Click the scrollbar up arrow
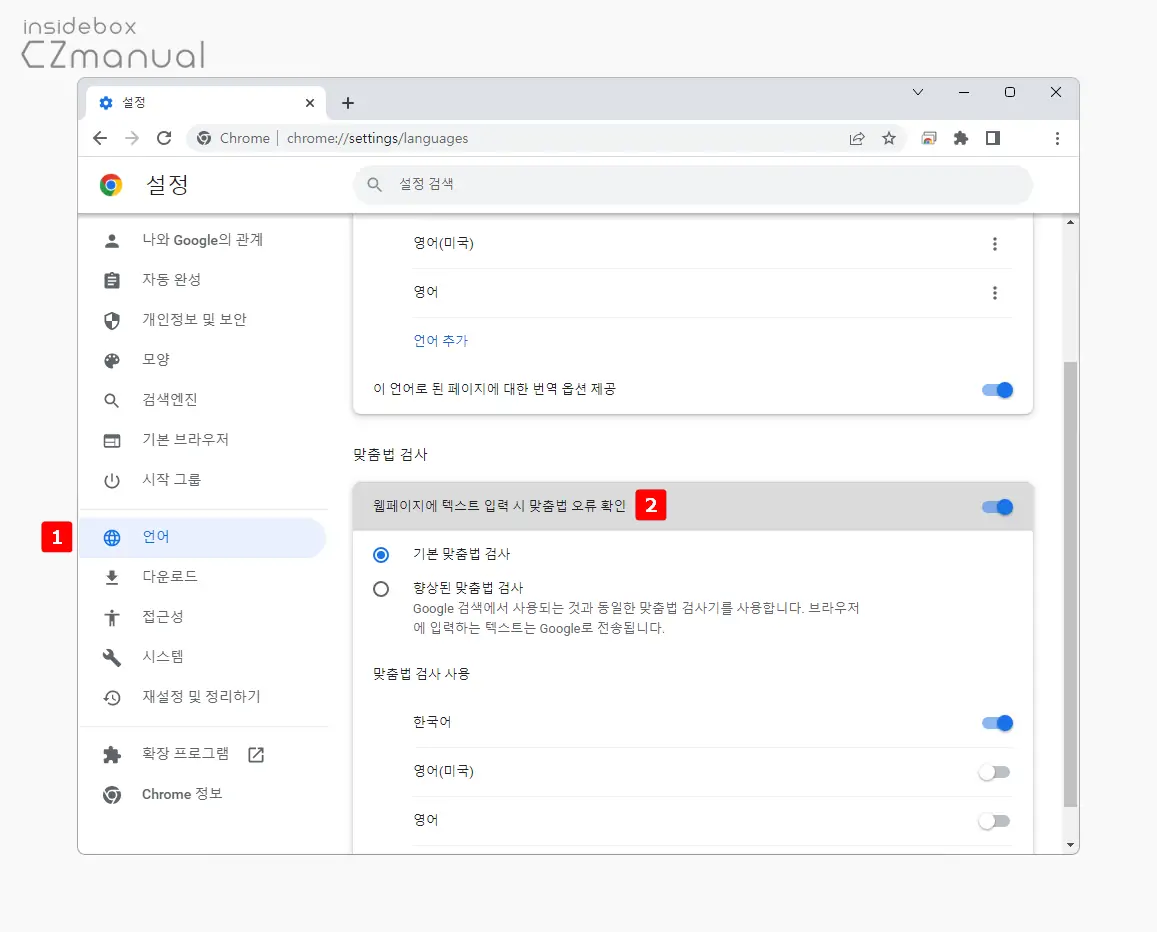 click(x=1070, y=222)
